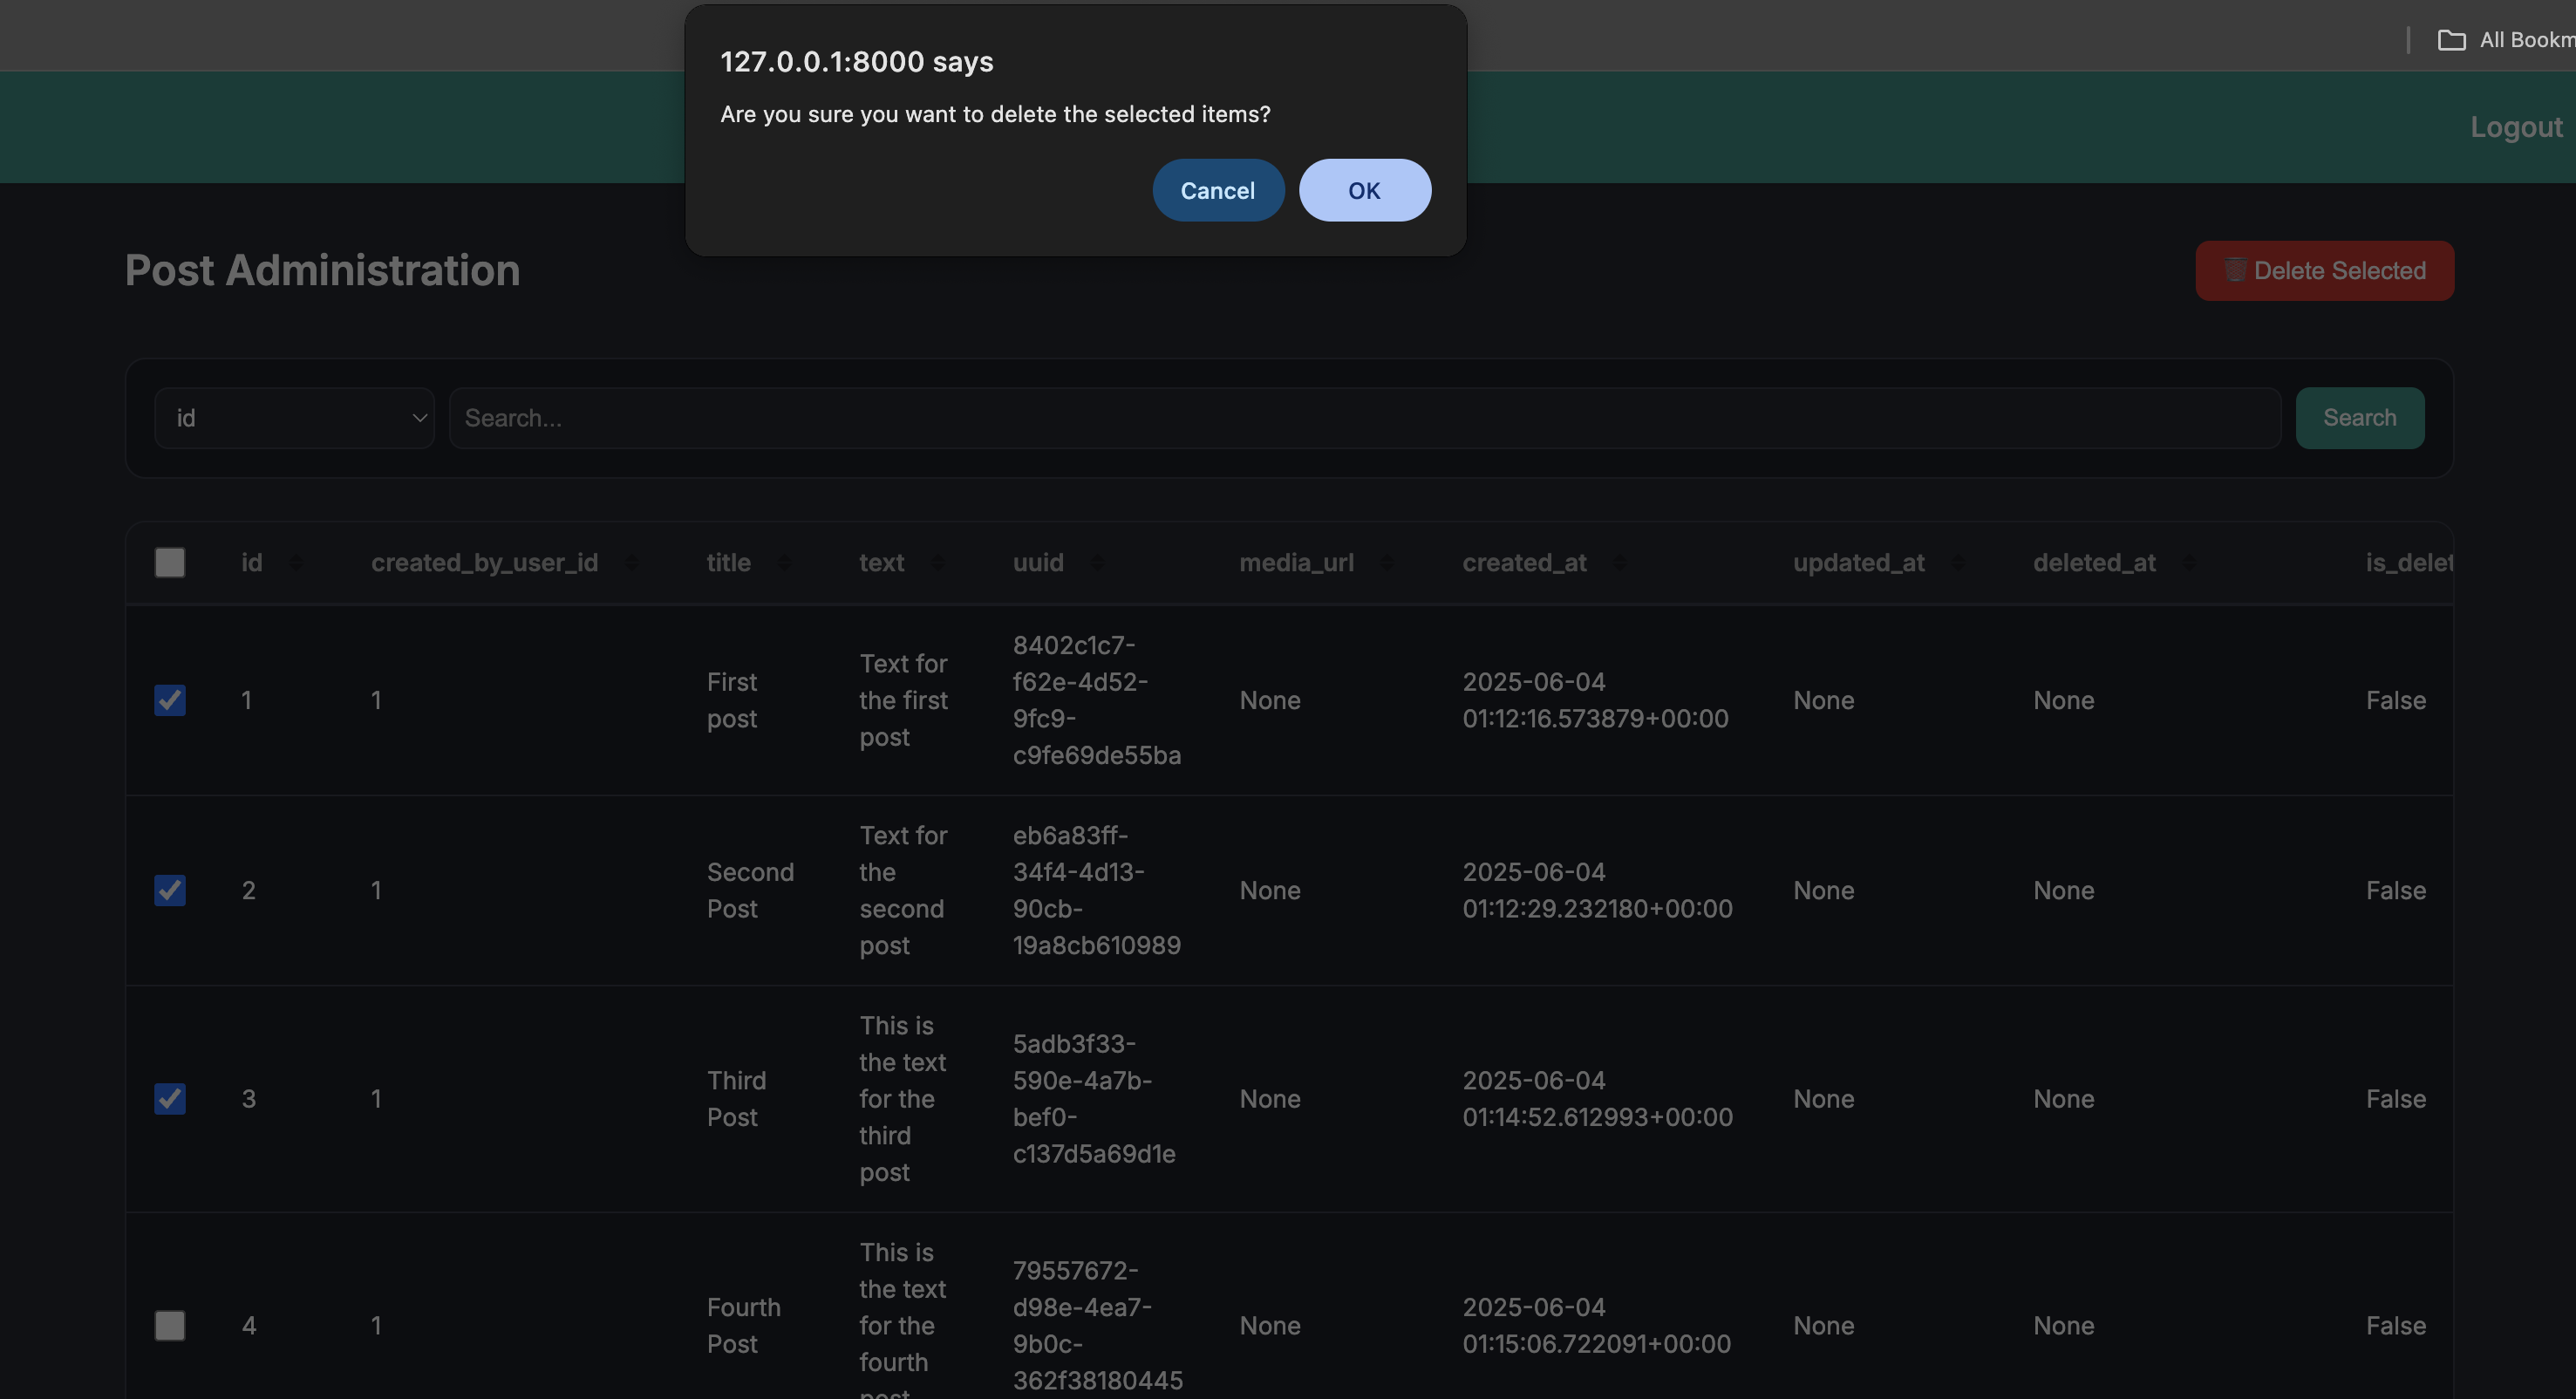Open All Bookmarks folder icon
This screenshot has width=2576, height=1399.
point(2451,40)
